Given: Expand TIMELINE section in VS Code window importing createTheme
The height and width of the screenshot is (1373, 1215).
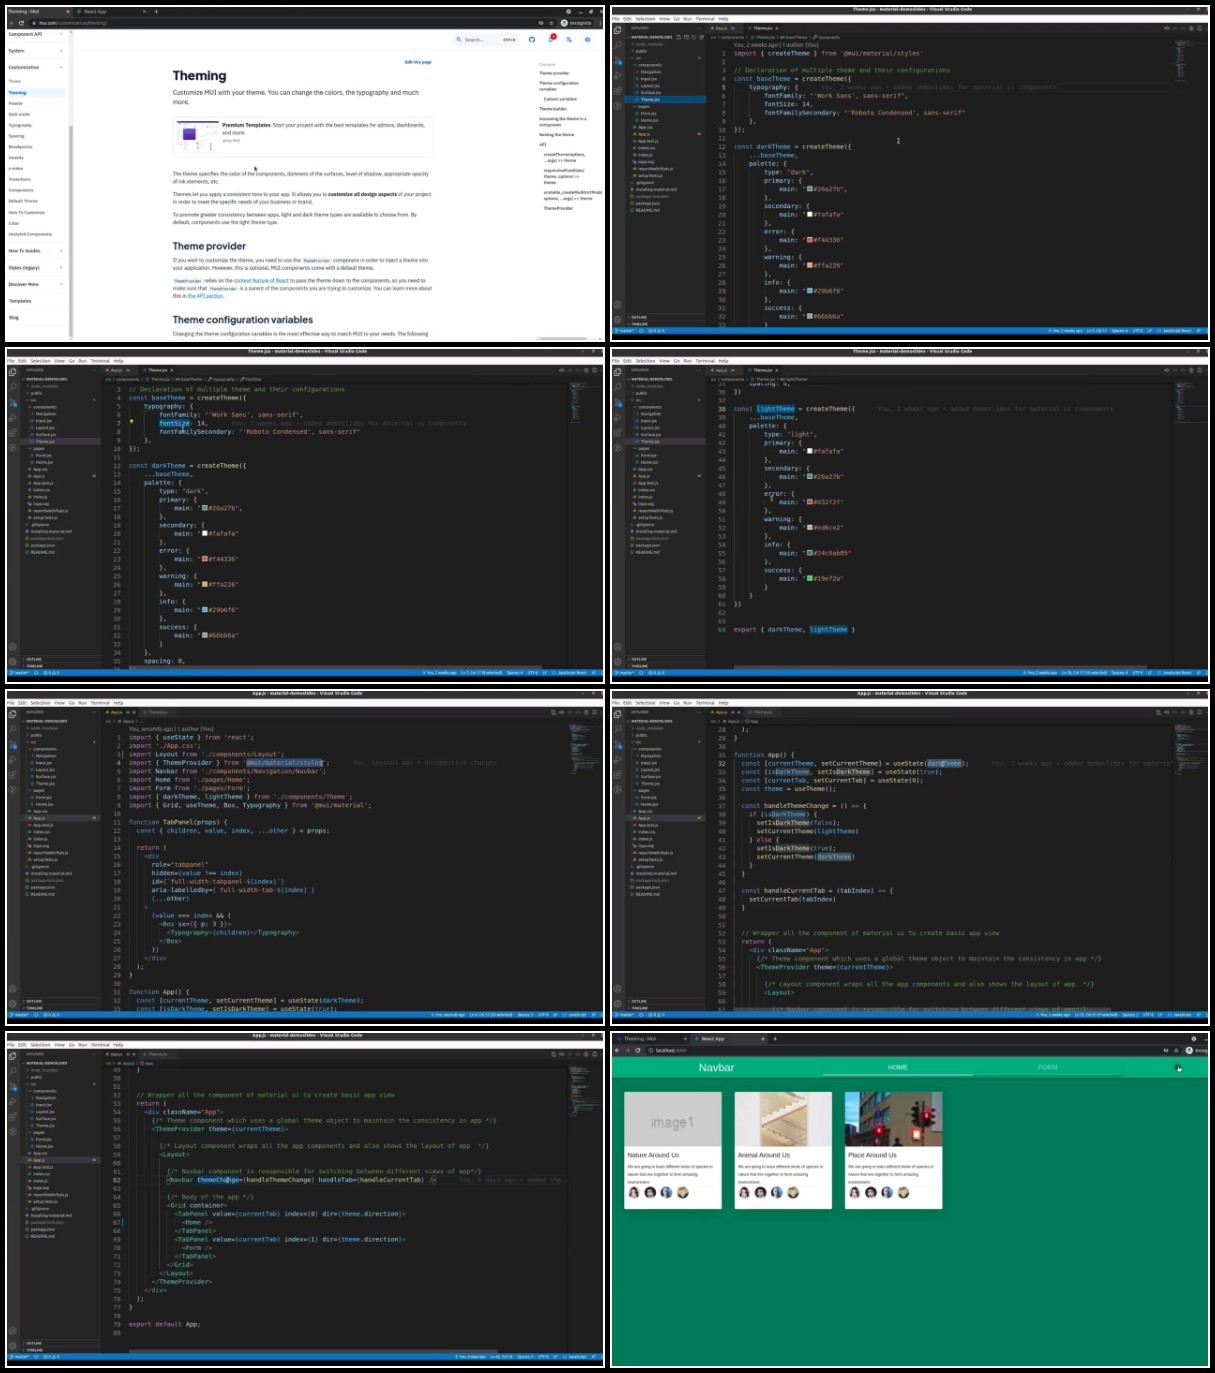Looking at the screenshot, I should (x=667, y=324).
